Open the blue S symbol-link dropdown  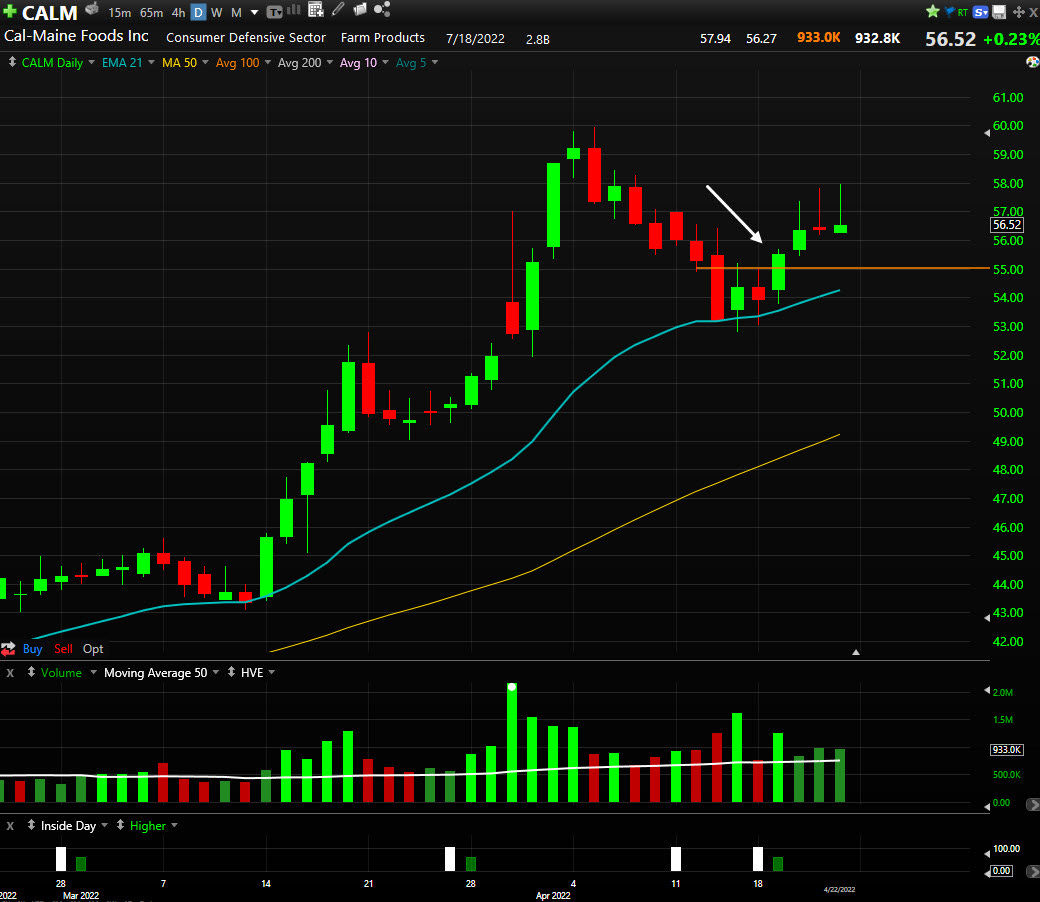tap(981, 12)
